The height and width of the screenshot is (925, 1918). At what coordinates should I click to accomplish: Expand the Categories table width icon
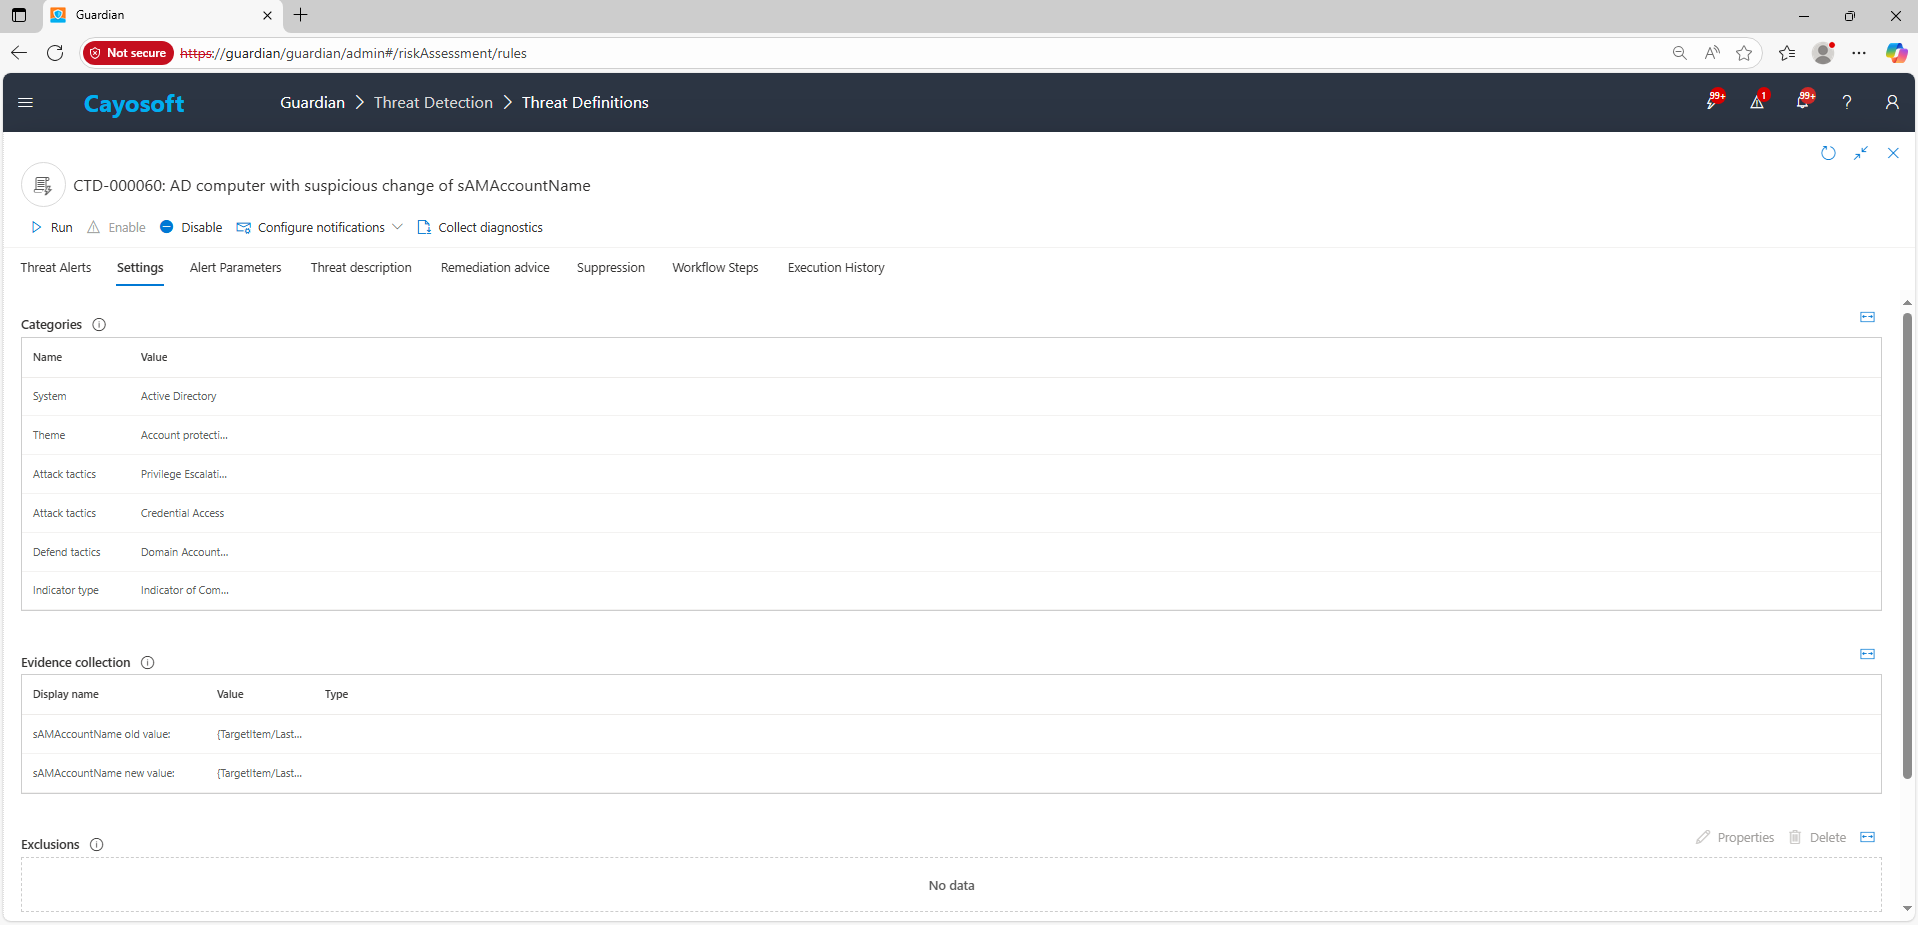pos(1867,317)
